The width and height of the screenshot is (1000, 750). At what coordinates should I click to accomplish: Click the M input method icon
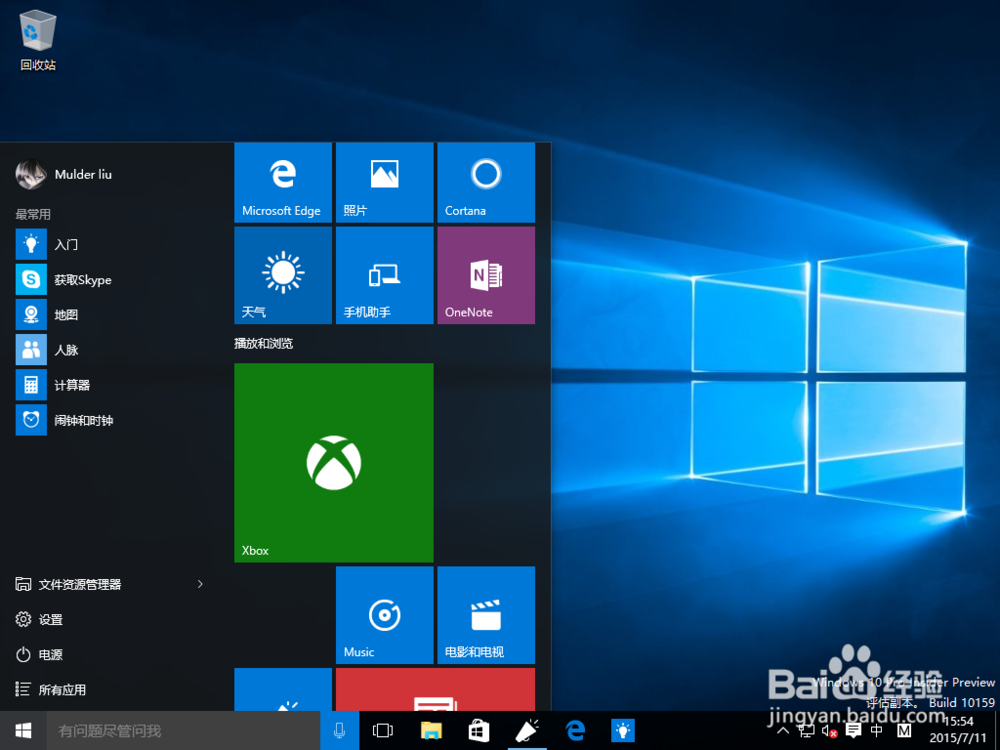pyautogui.click(x=904, y=731)
